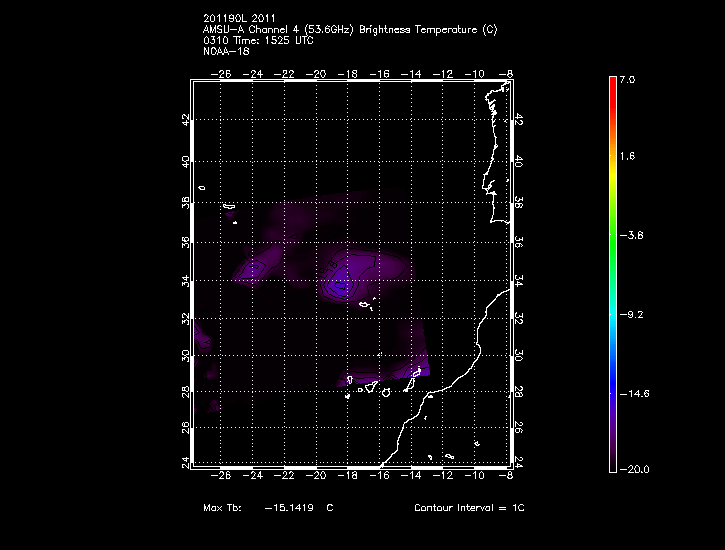
Task: Click the vertical rainbow color scale bar
Action: 612,273
